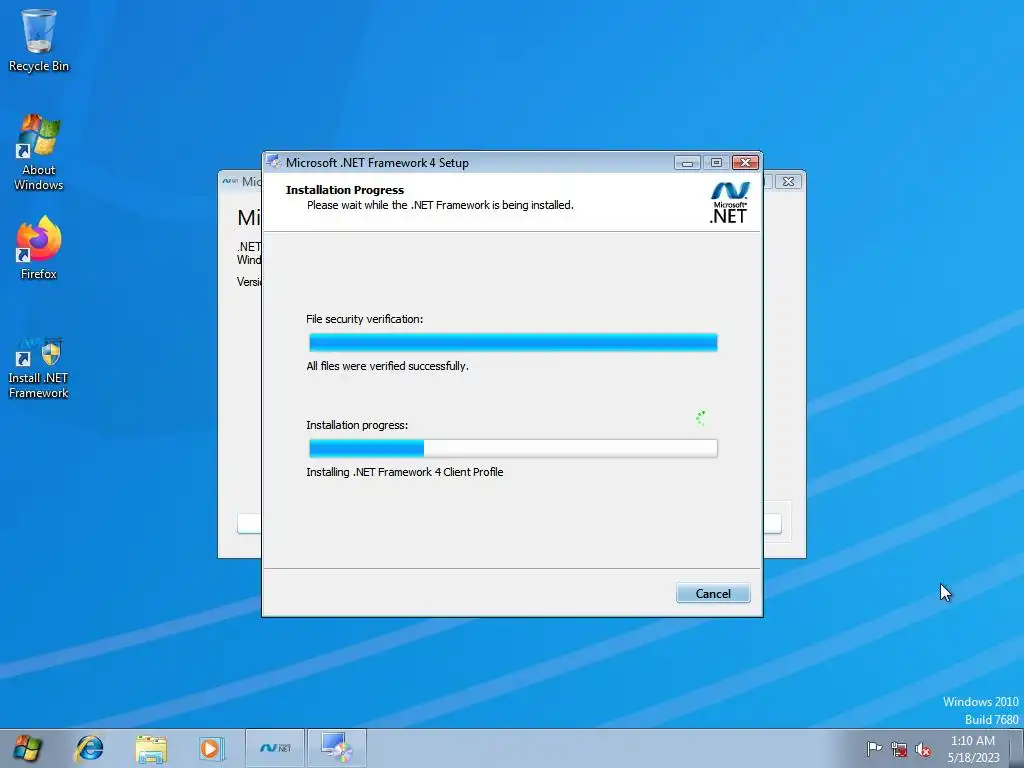
Task: Switch to the .NET taskbar button
Action: coord(275,748)
